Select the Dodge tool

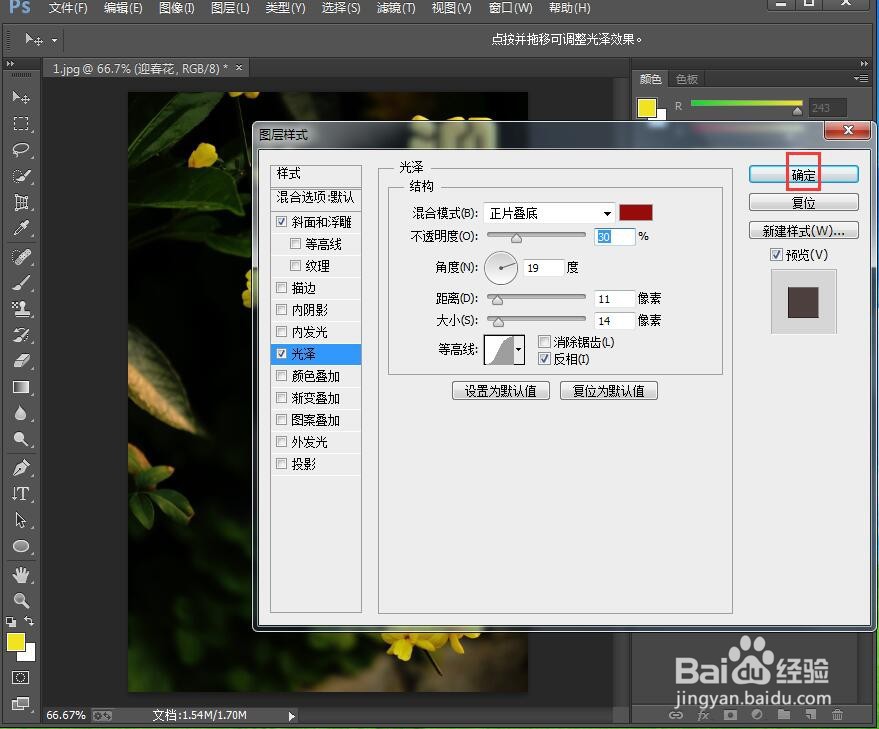point(21,439)
